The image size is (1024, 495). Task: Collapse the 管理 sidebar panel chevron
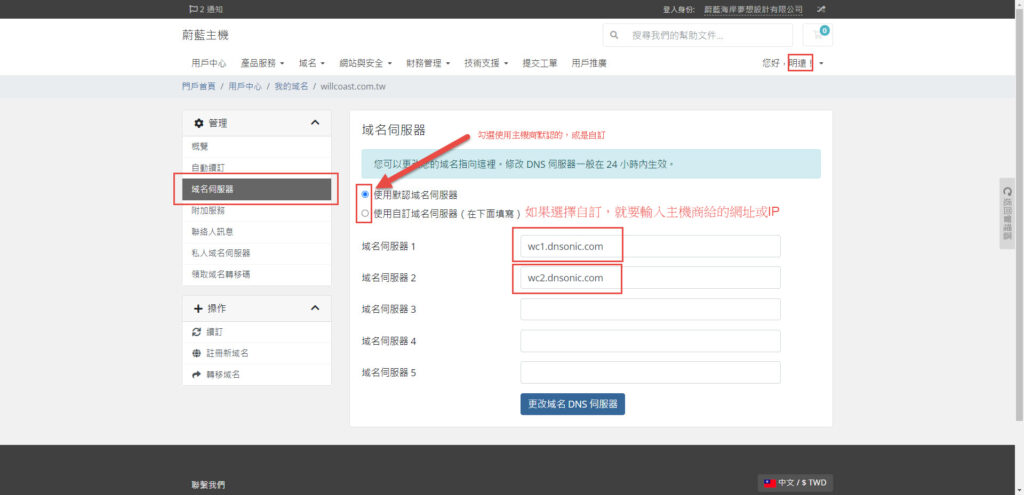[x=314, y=123]
